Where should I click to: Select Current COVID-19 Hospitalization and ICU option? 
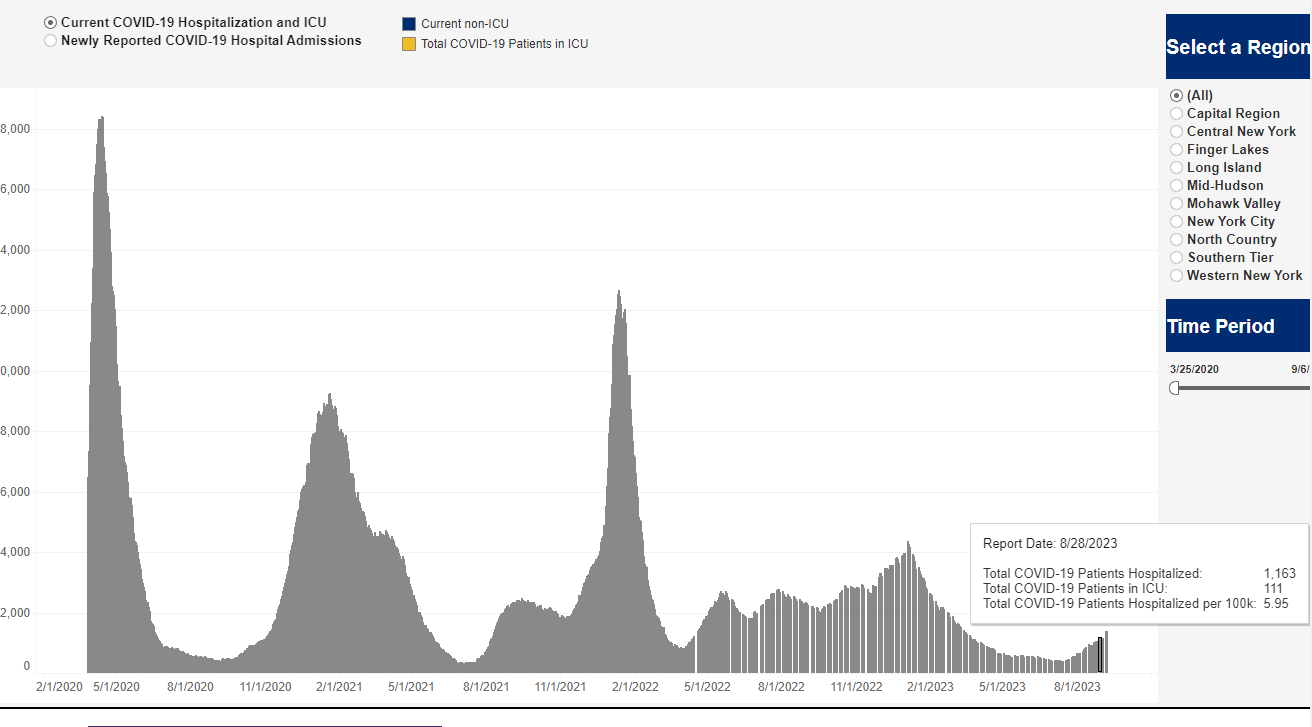click(x=51, y=22)
